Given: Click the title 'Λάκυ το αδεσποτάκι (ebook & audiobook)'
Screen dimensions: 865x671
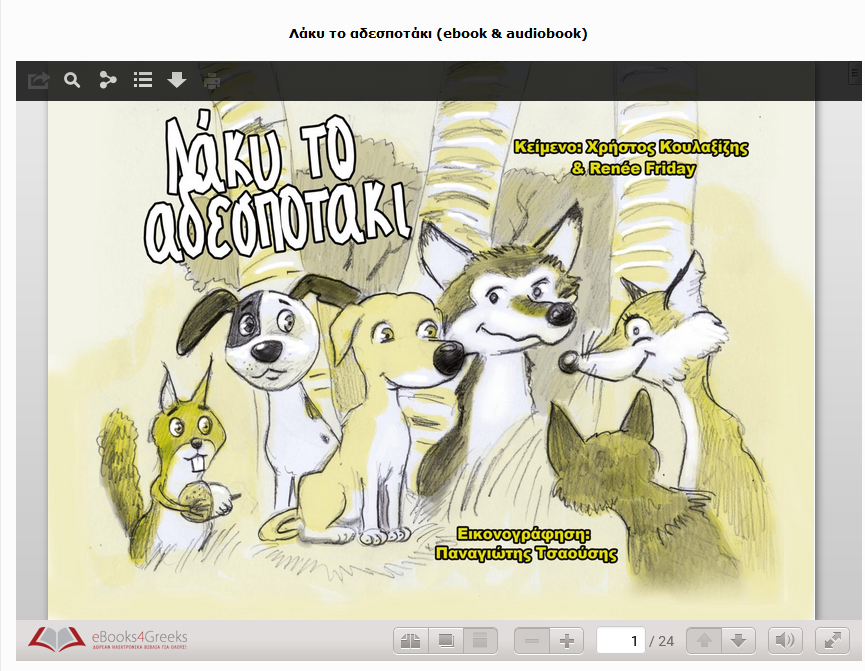Looking at the screenshot, I should tap(437, 33).
